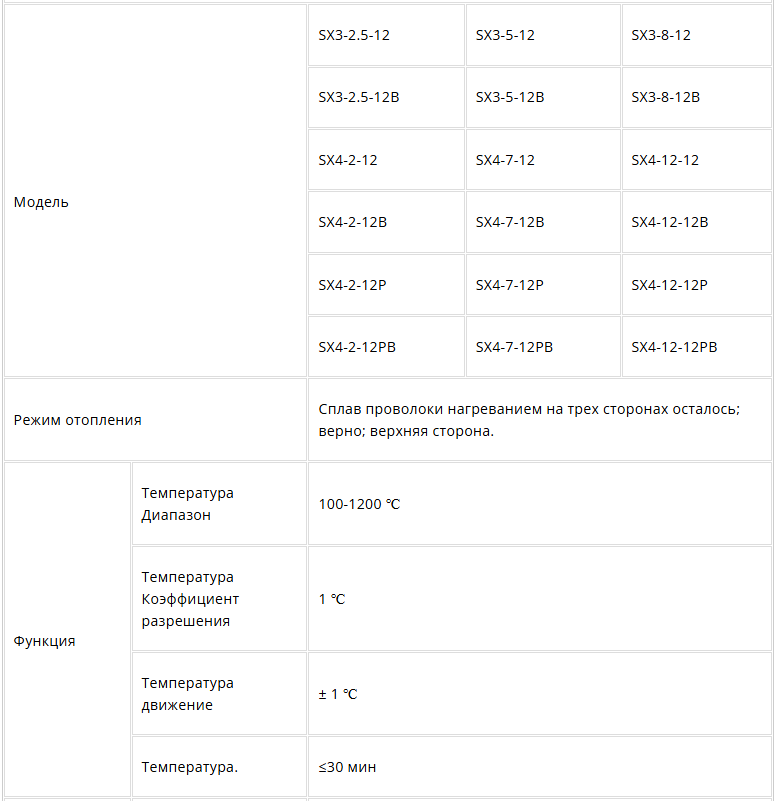781x801 pixels.
Task: Select the SX3-5-12 model cell
Action: point(543,35)
